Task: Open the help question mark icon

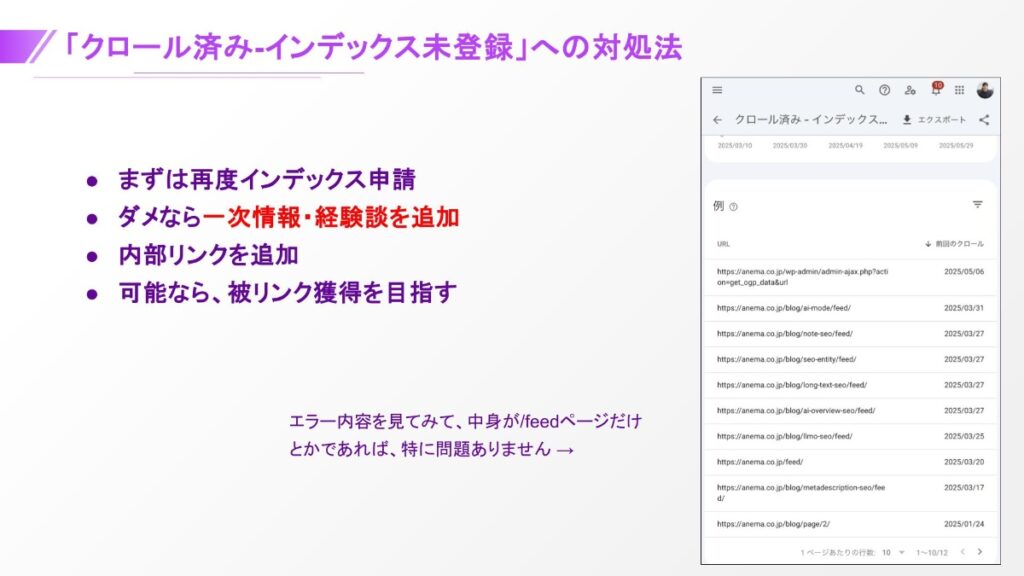Action: click(x=884, y=90)
